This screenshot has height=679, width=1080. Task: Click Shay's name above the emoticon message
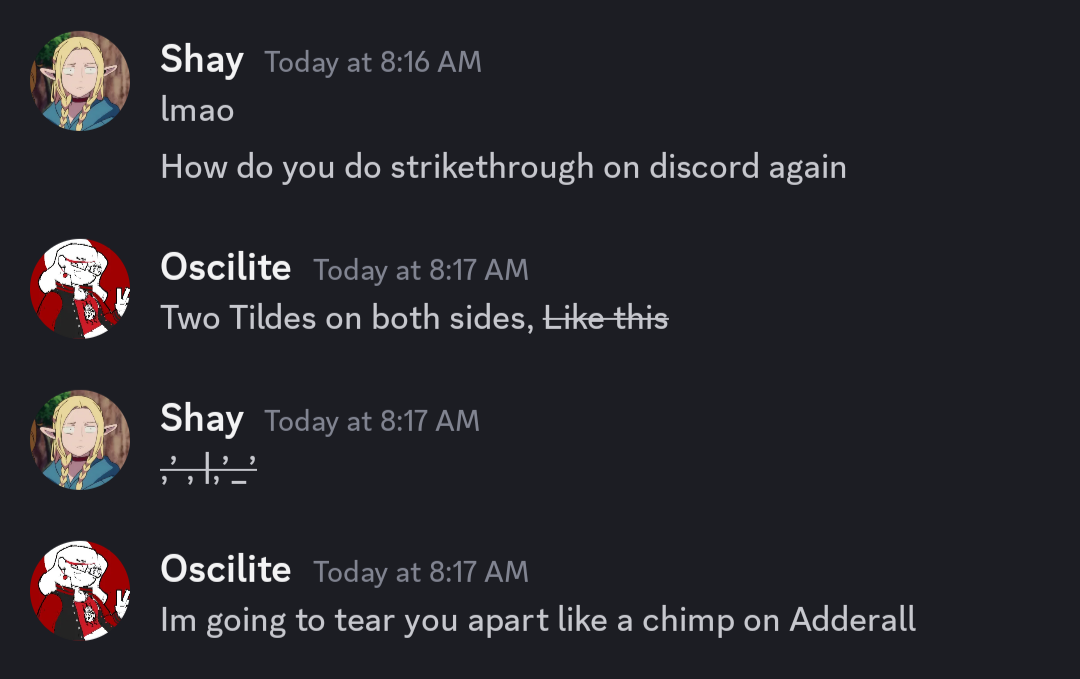[201, 418]
